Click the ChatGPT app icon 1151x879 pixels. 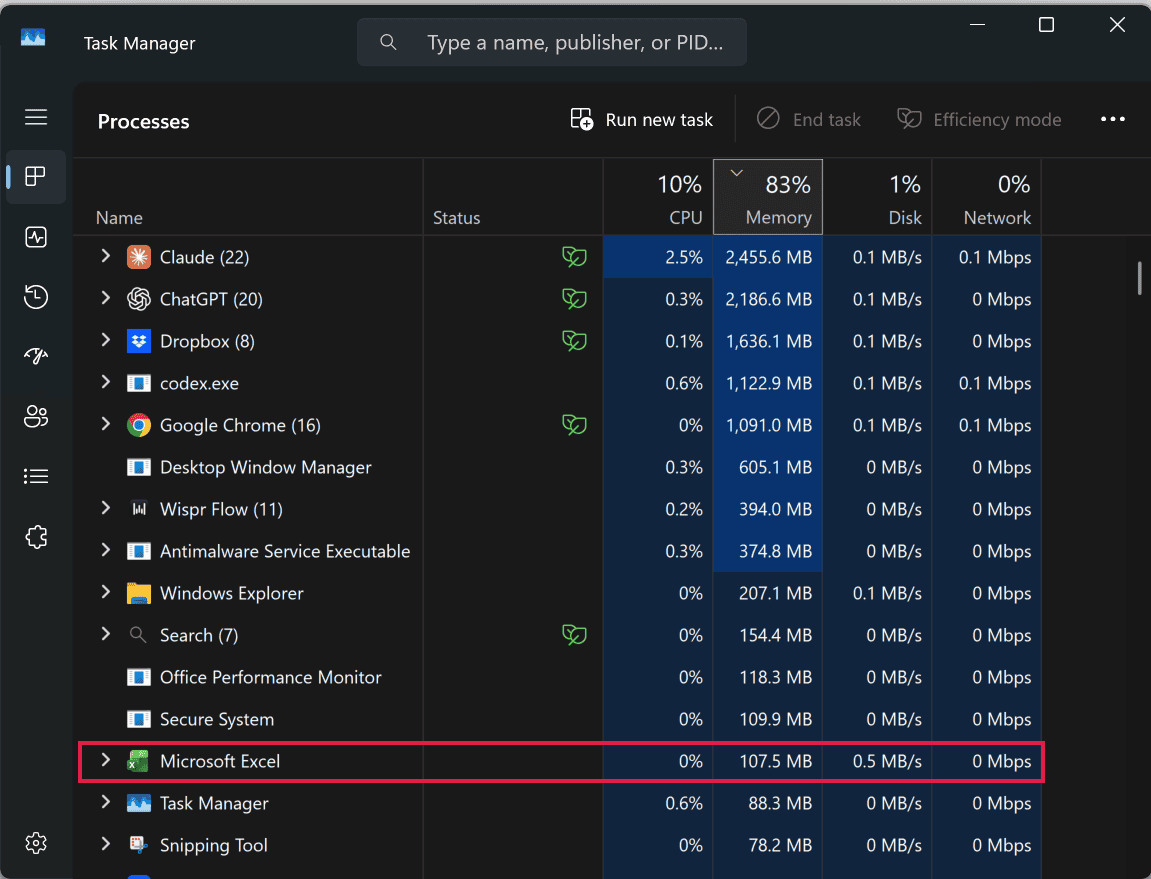(139, 299)
